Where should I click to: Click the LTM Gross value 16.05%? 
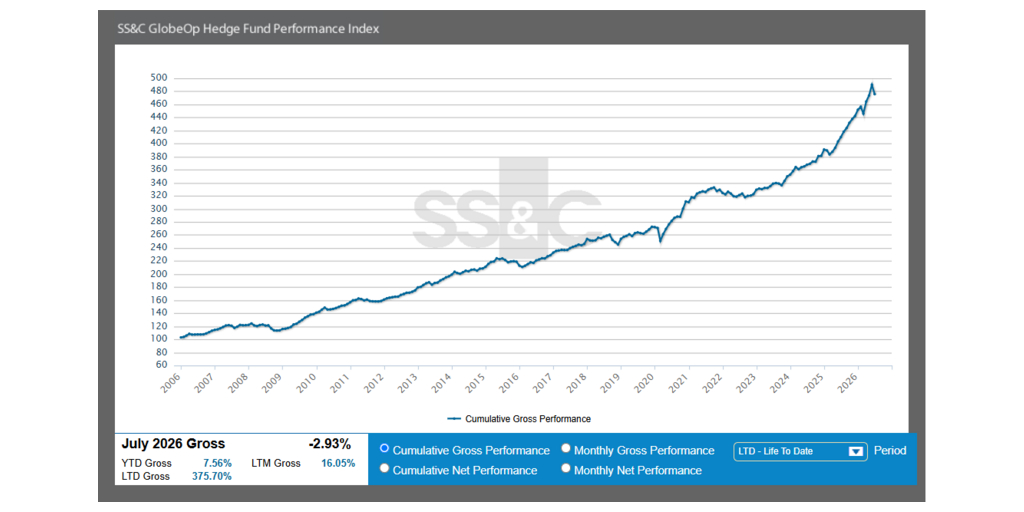(338, 463)
